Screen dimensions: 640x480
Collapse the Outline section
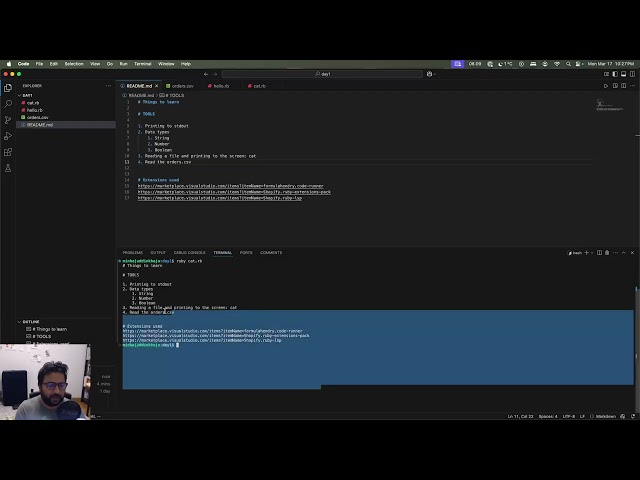click(65, 322)
